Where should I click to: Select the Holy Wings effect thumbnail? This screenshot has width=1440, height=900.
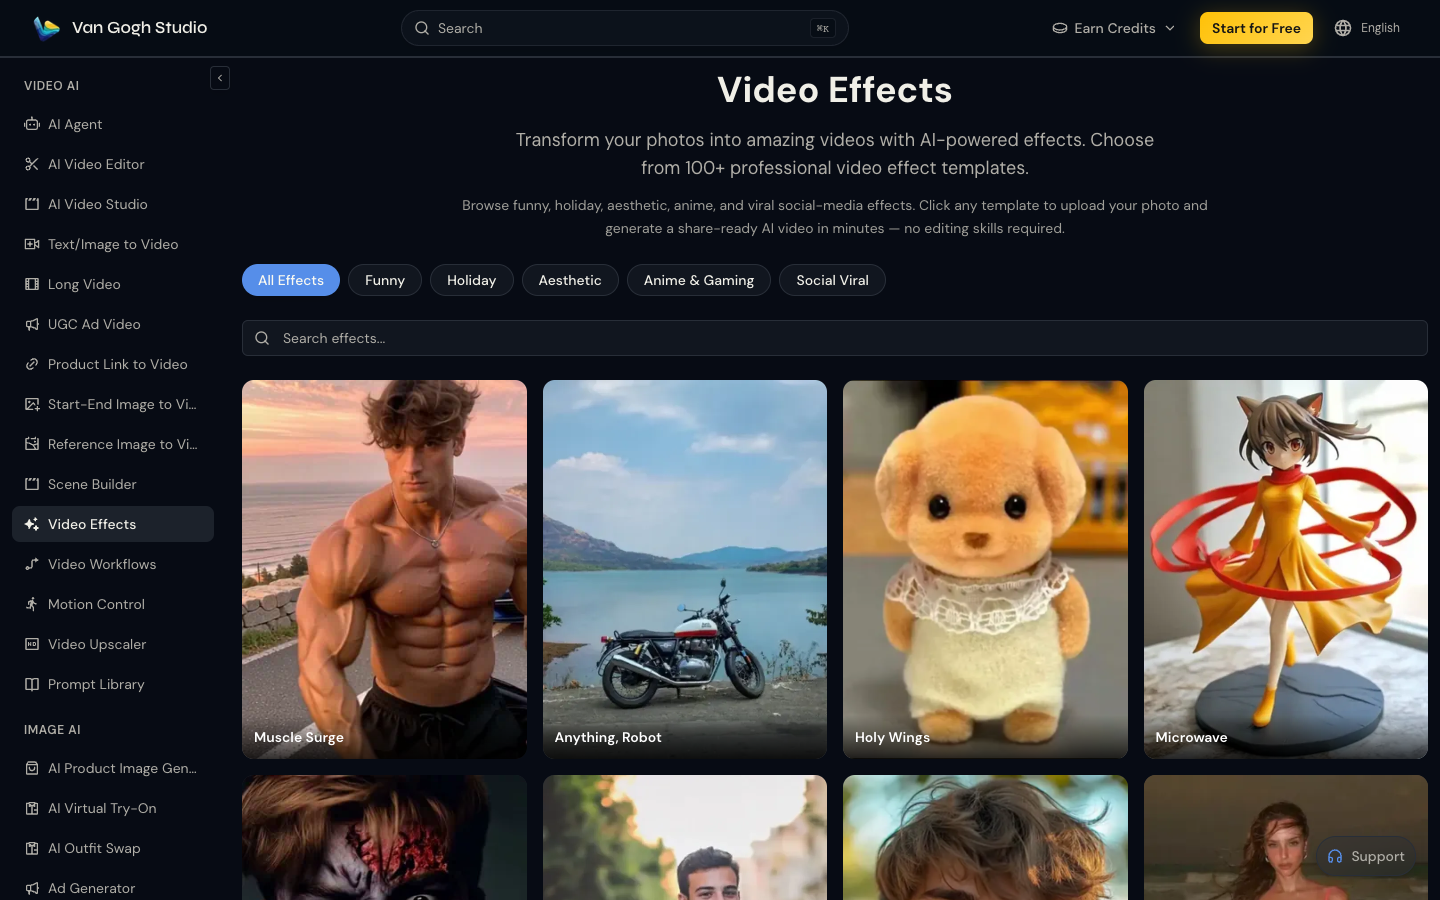(985, 569)
